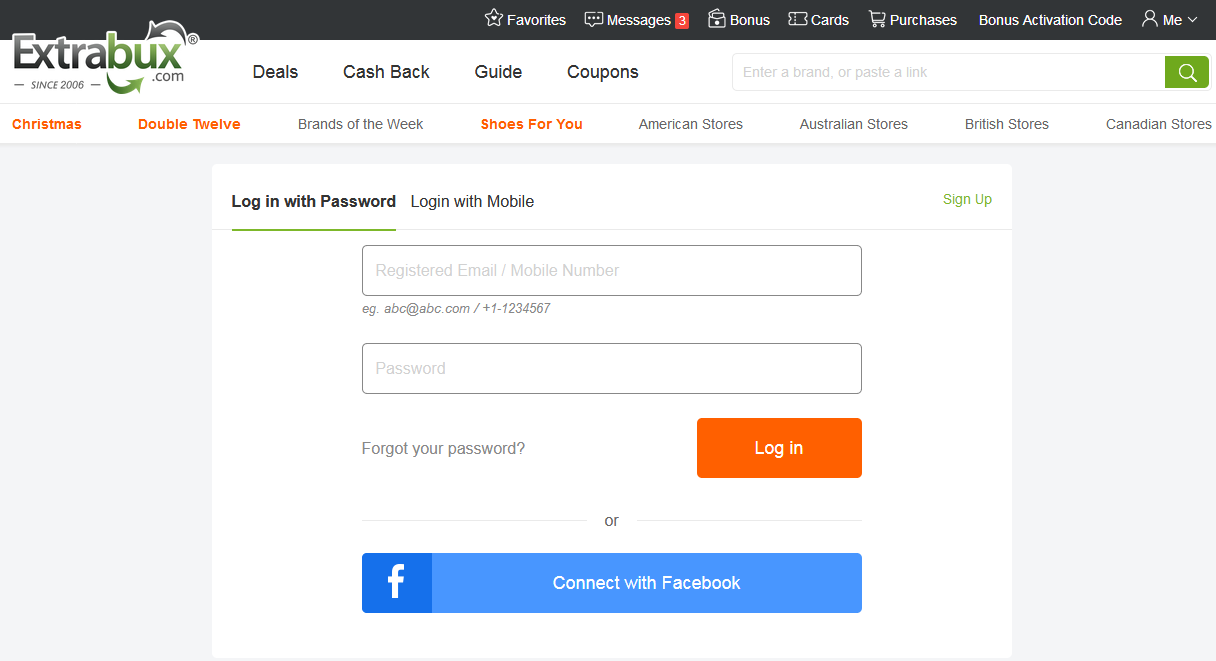Focus the Registered Email or Mobile field
Viewport: 1216px width, 661px height.
pyautogui.click(x=611, y=270)
